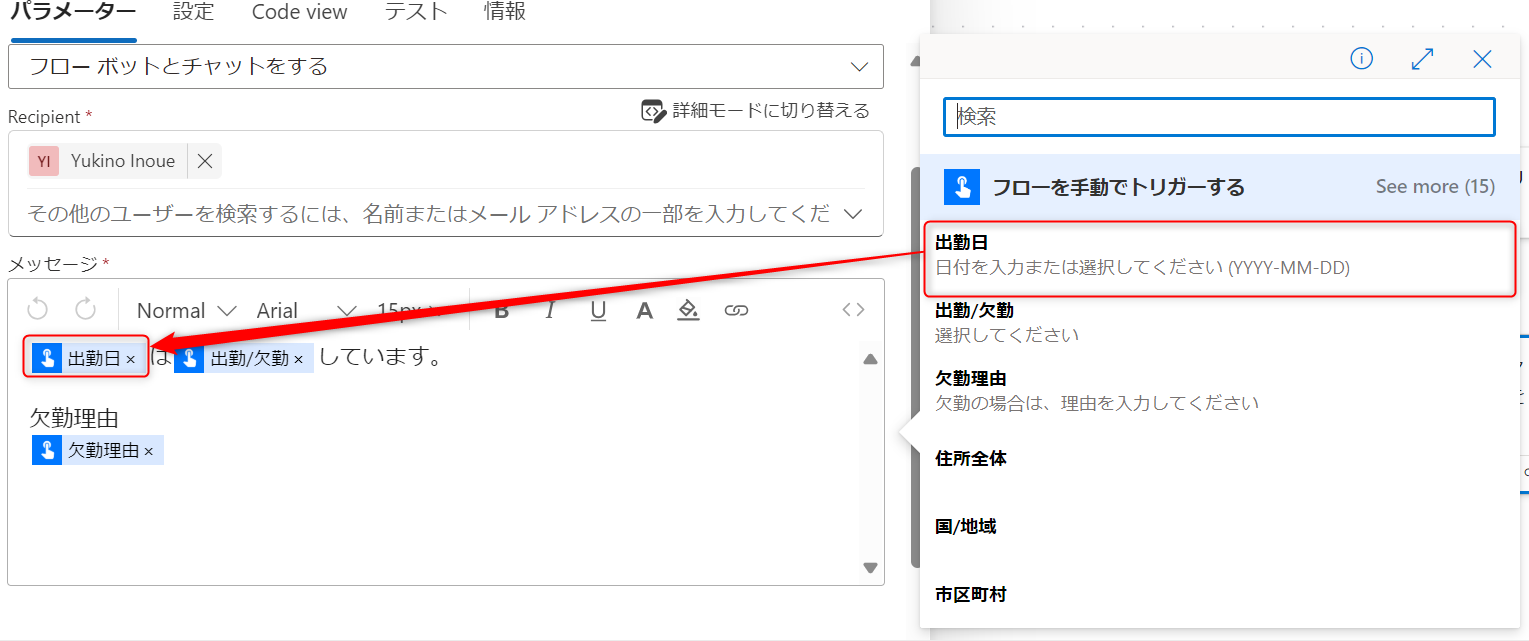Click the 検索 search field

(1218, 116)
